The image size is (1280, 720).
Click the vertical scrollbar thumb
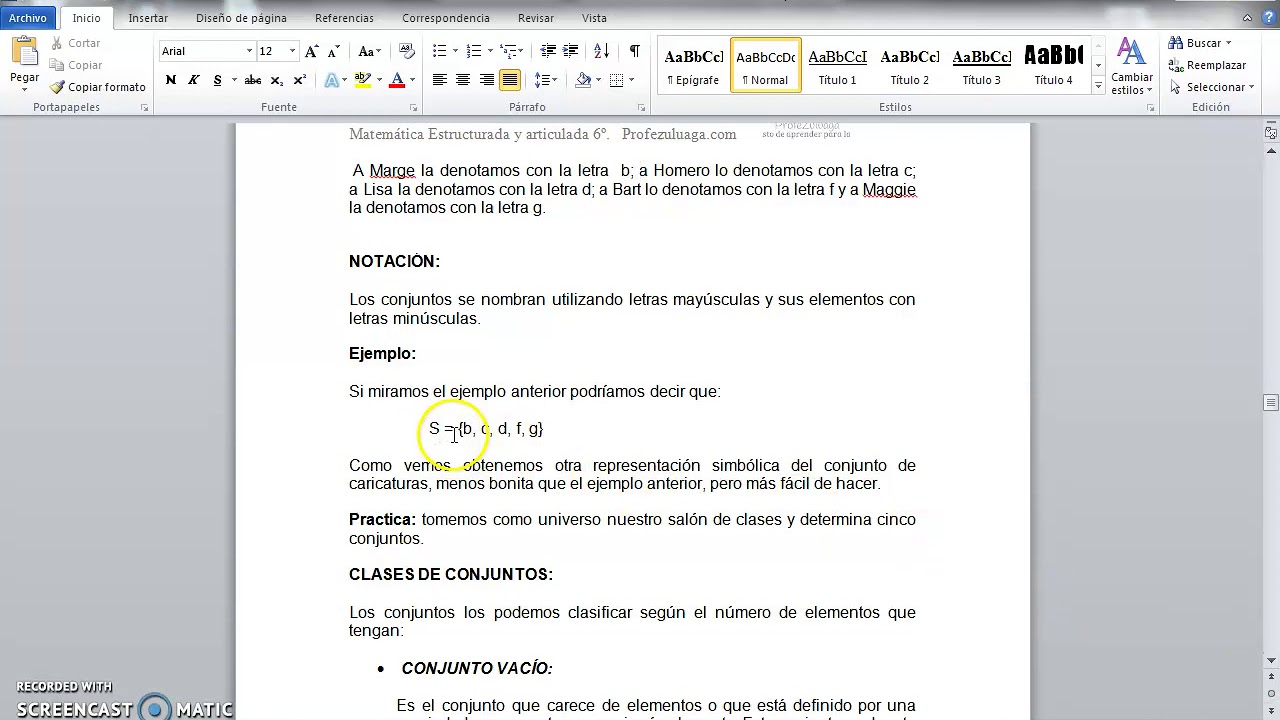pos(1271,403)
